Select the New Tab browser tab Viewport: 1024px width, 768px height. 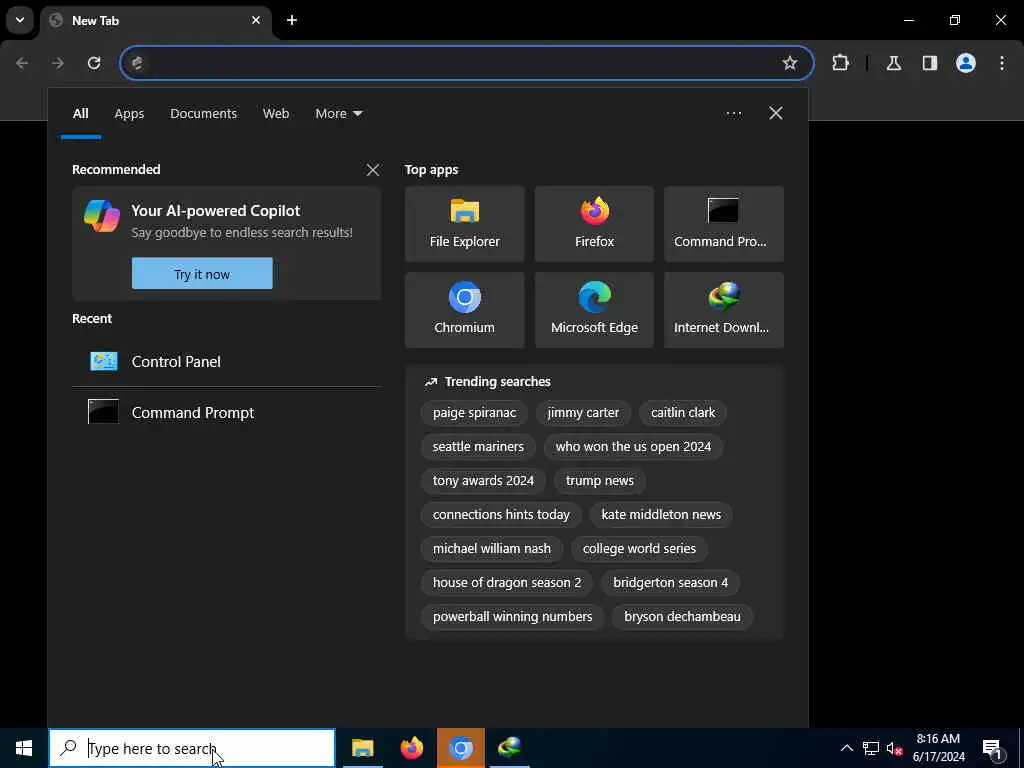pos(157,20)
